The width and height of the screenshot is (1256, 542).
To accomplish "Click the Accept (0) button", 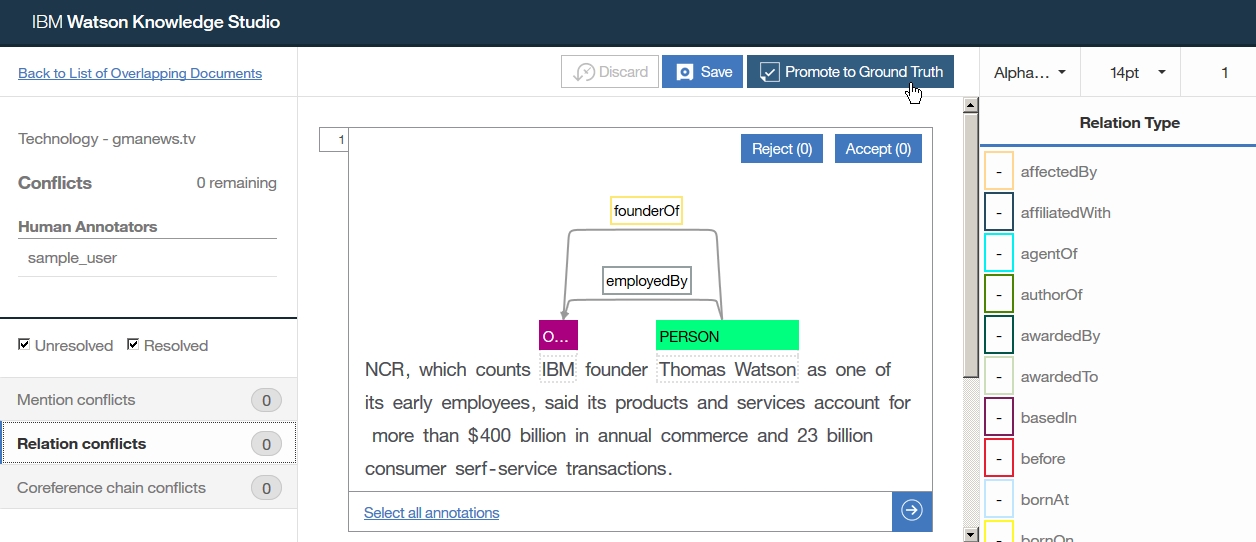I will coord(878,149).
